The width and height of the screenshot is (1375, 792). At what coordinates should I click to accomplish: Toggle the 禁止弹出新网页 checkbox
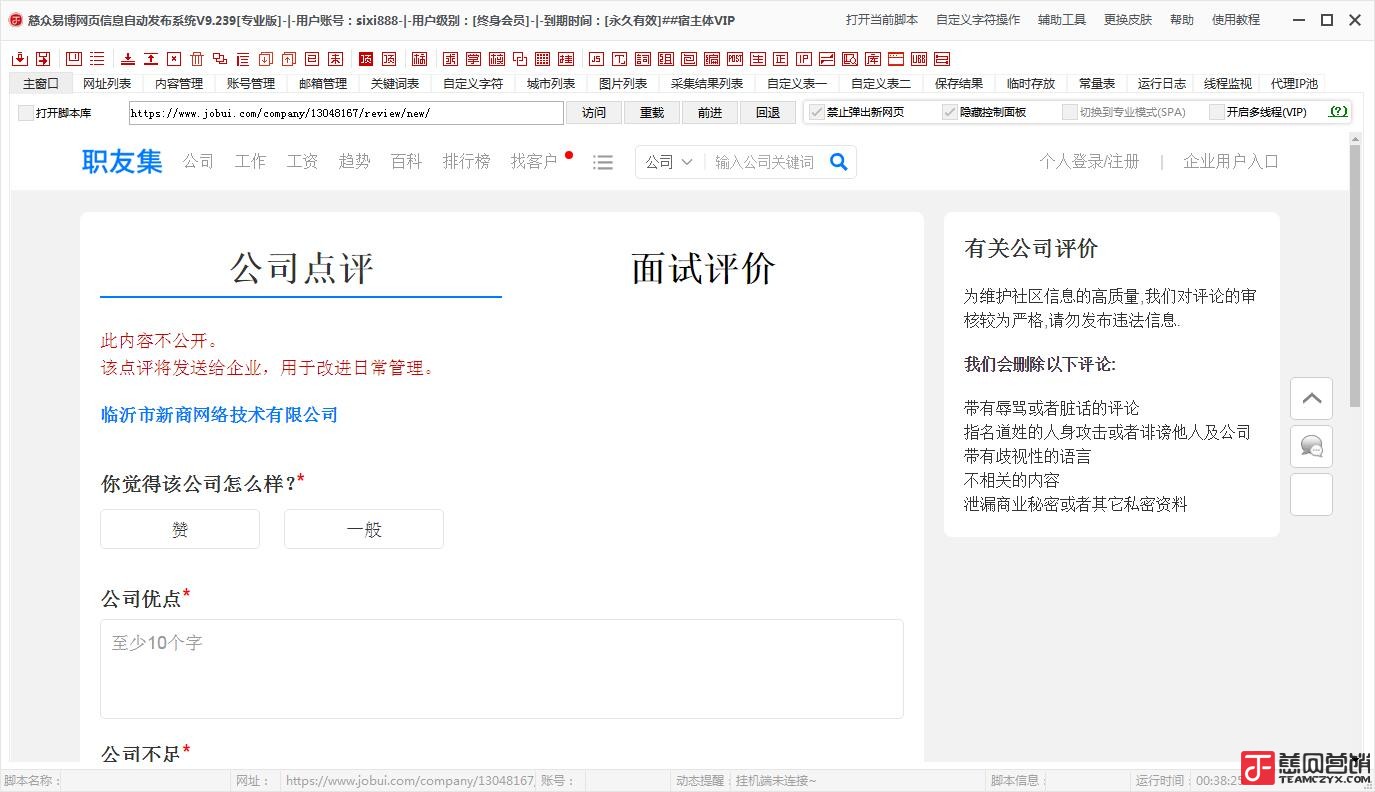coord(816,112)
